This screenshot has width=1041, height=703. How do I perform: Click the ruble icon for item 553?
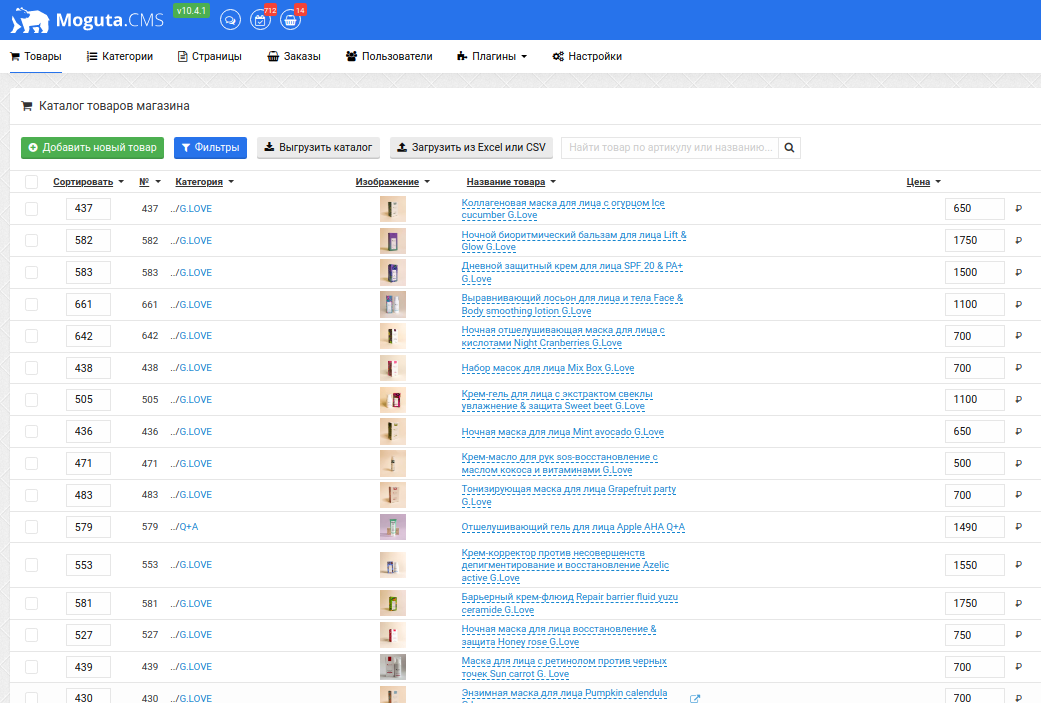pos(1018,565)
